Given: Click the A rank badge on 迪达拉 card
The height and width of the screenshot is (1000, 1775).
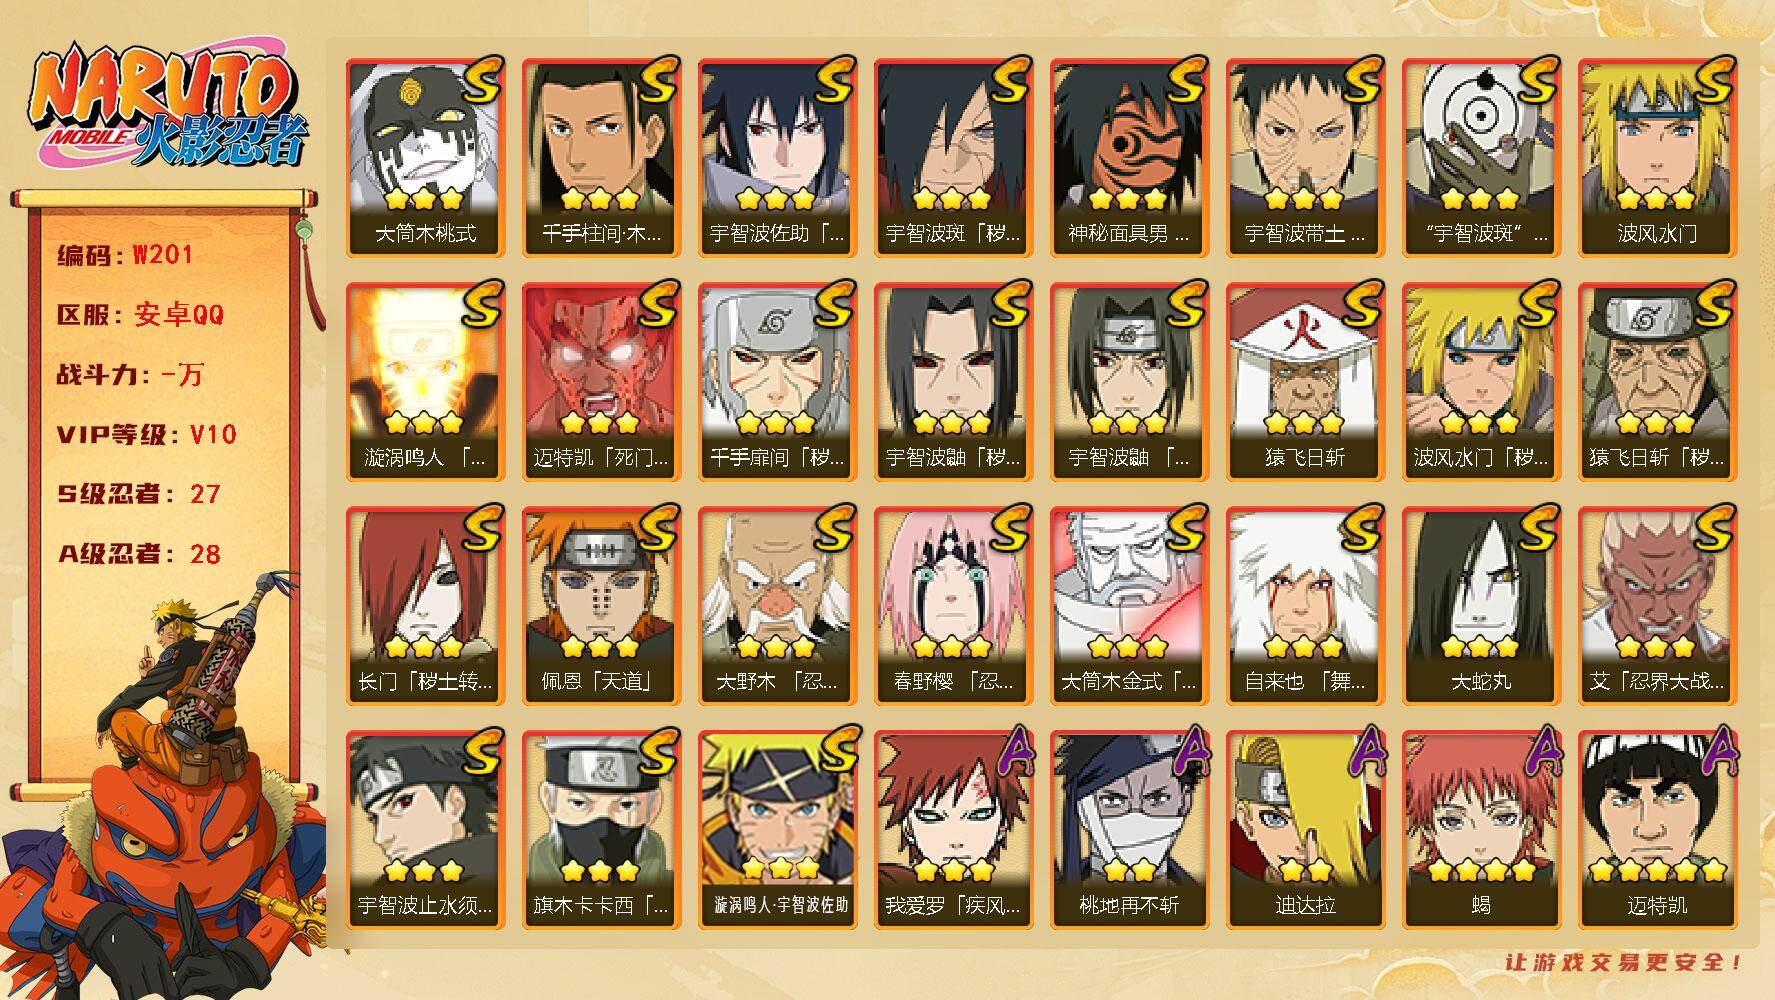Looking at the screenshot, I should (x=1363, y=752).
